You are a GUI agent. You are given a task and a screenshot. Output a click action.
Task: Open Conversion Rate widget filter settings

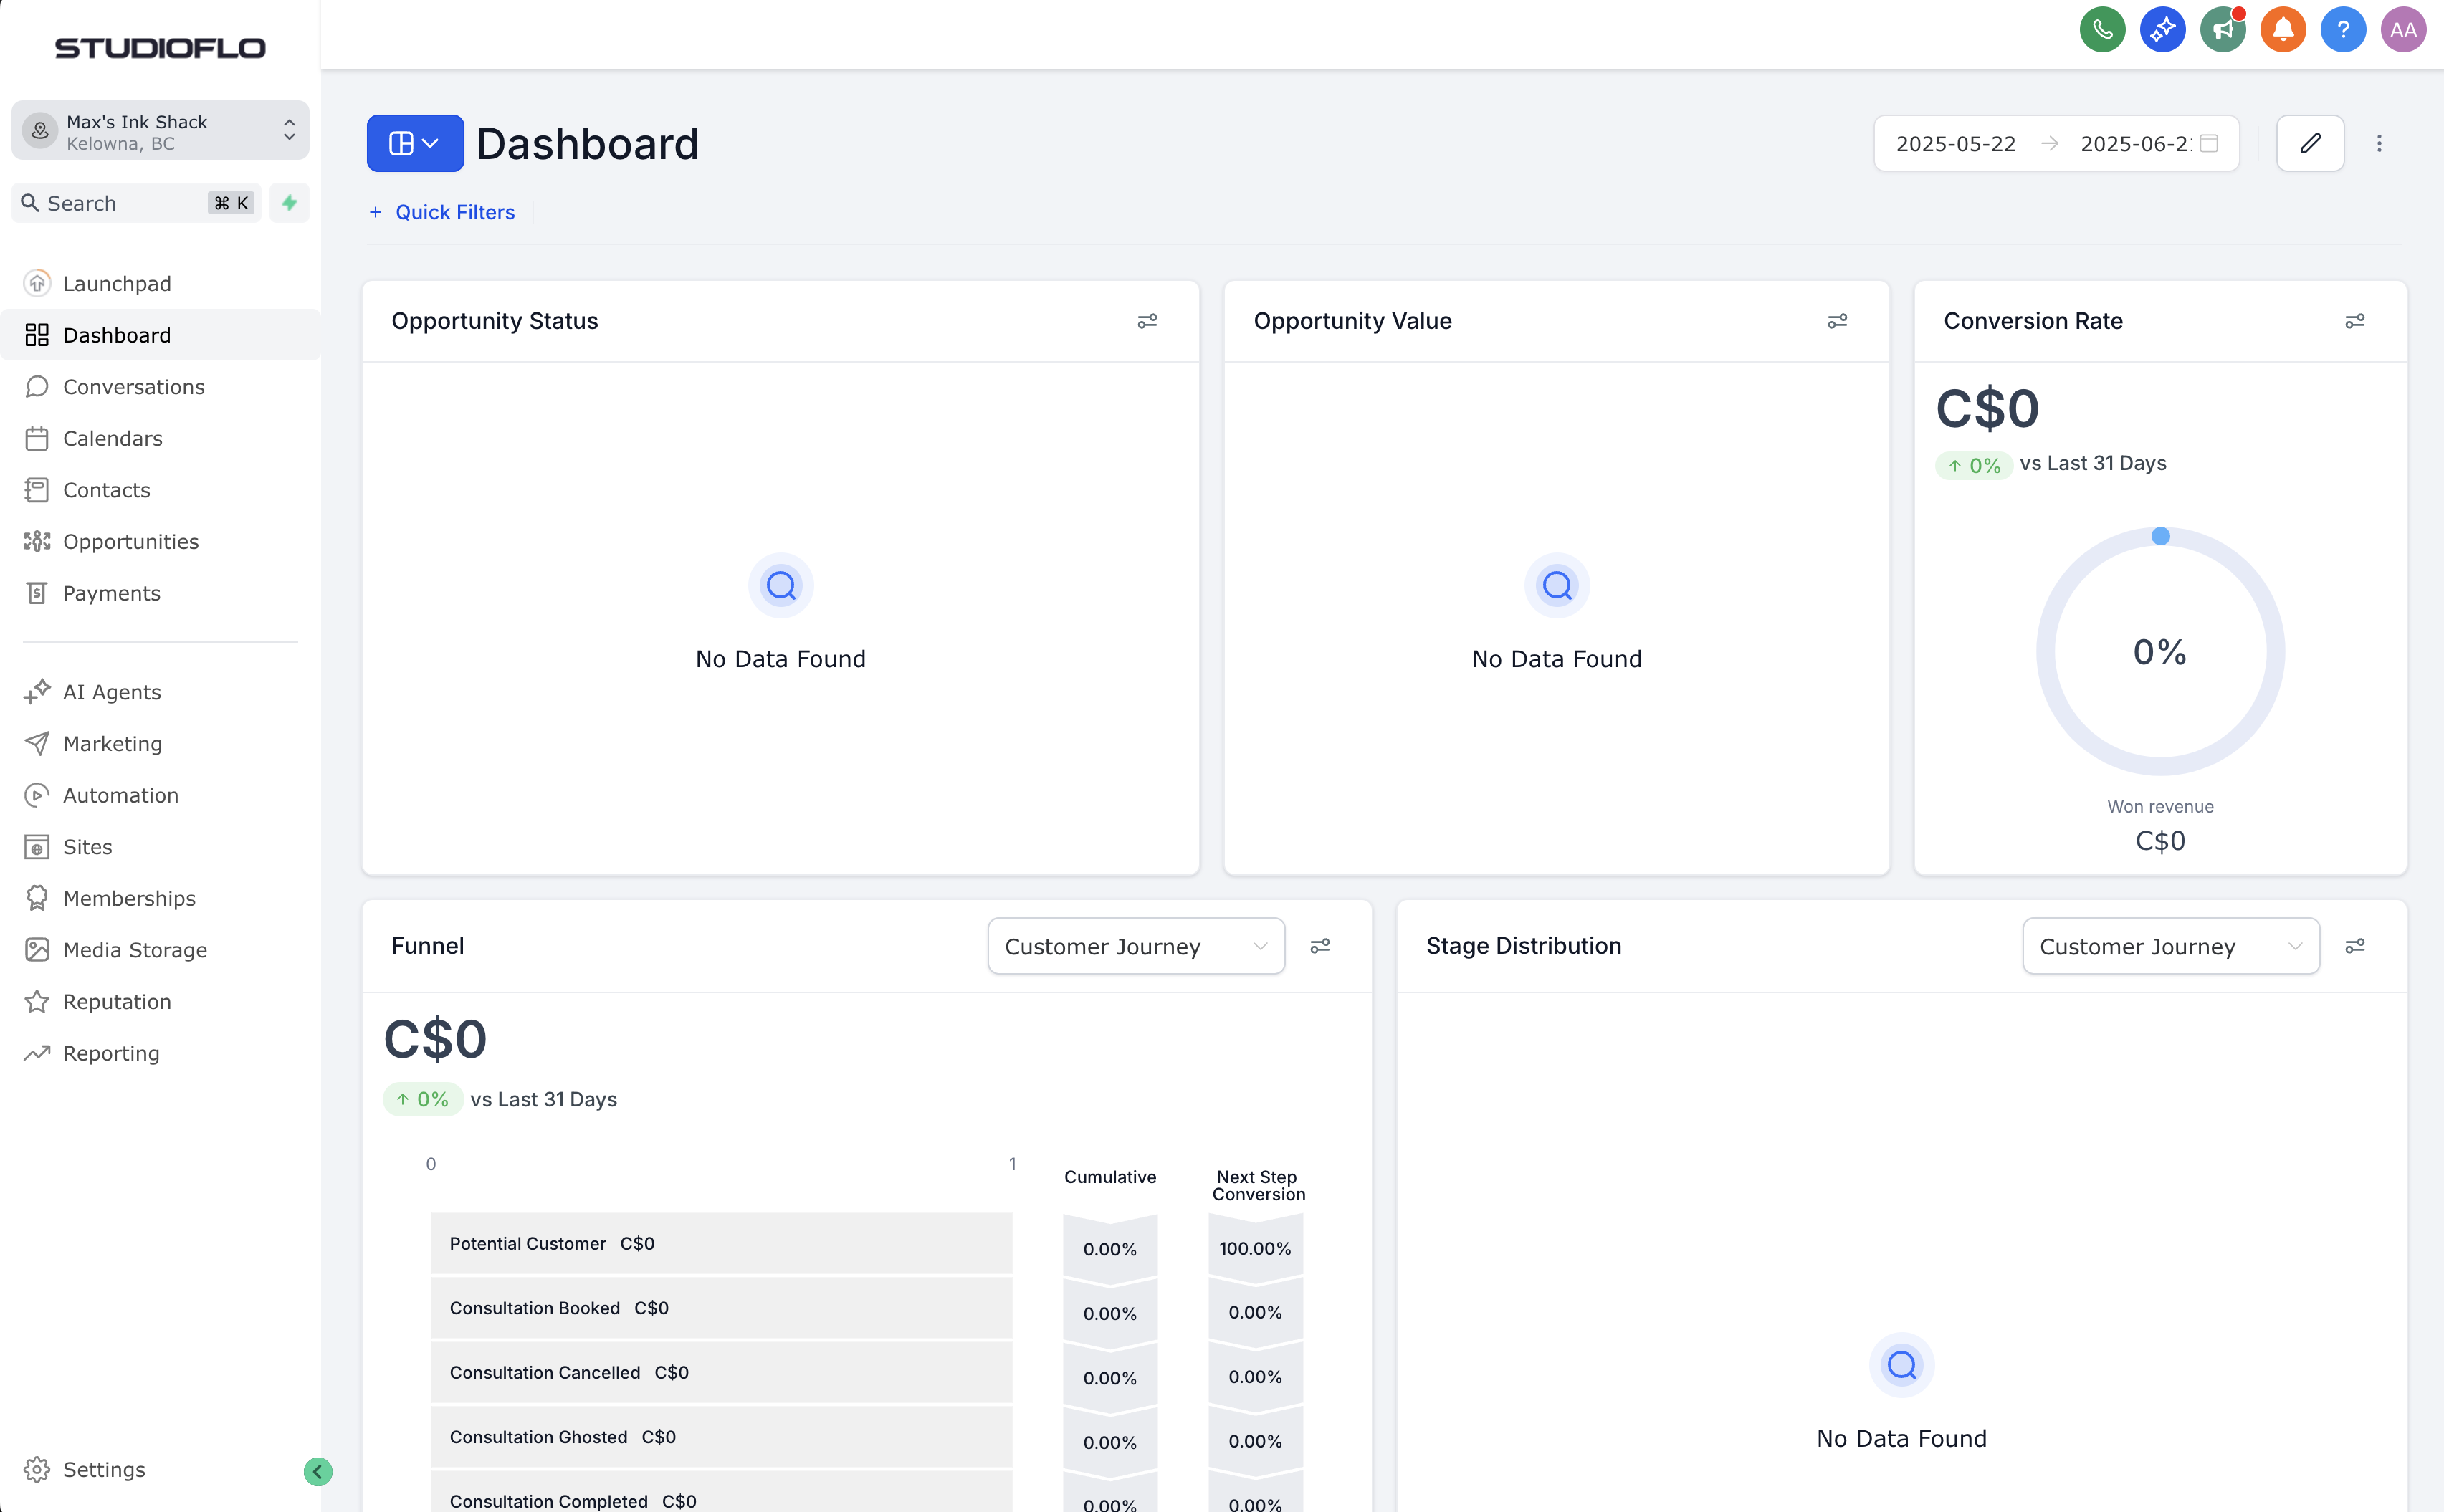(x=2354, y=321)
